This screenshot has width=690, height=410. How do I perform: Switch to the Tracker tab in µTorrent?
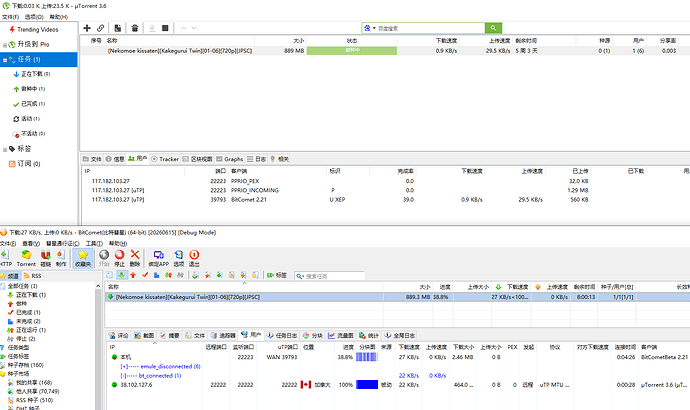[x=165, y=159]
